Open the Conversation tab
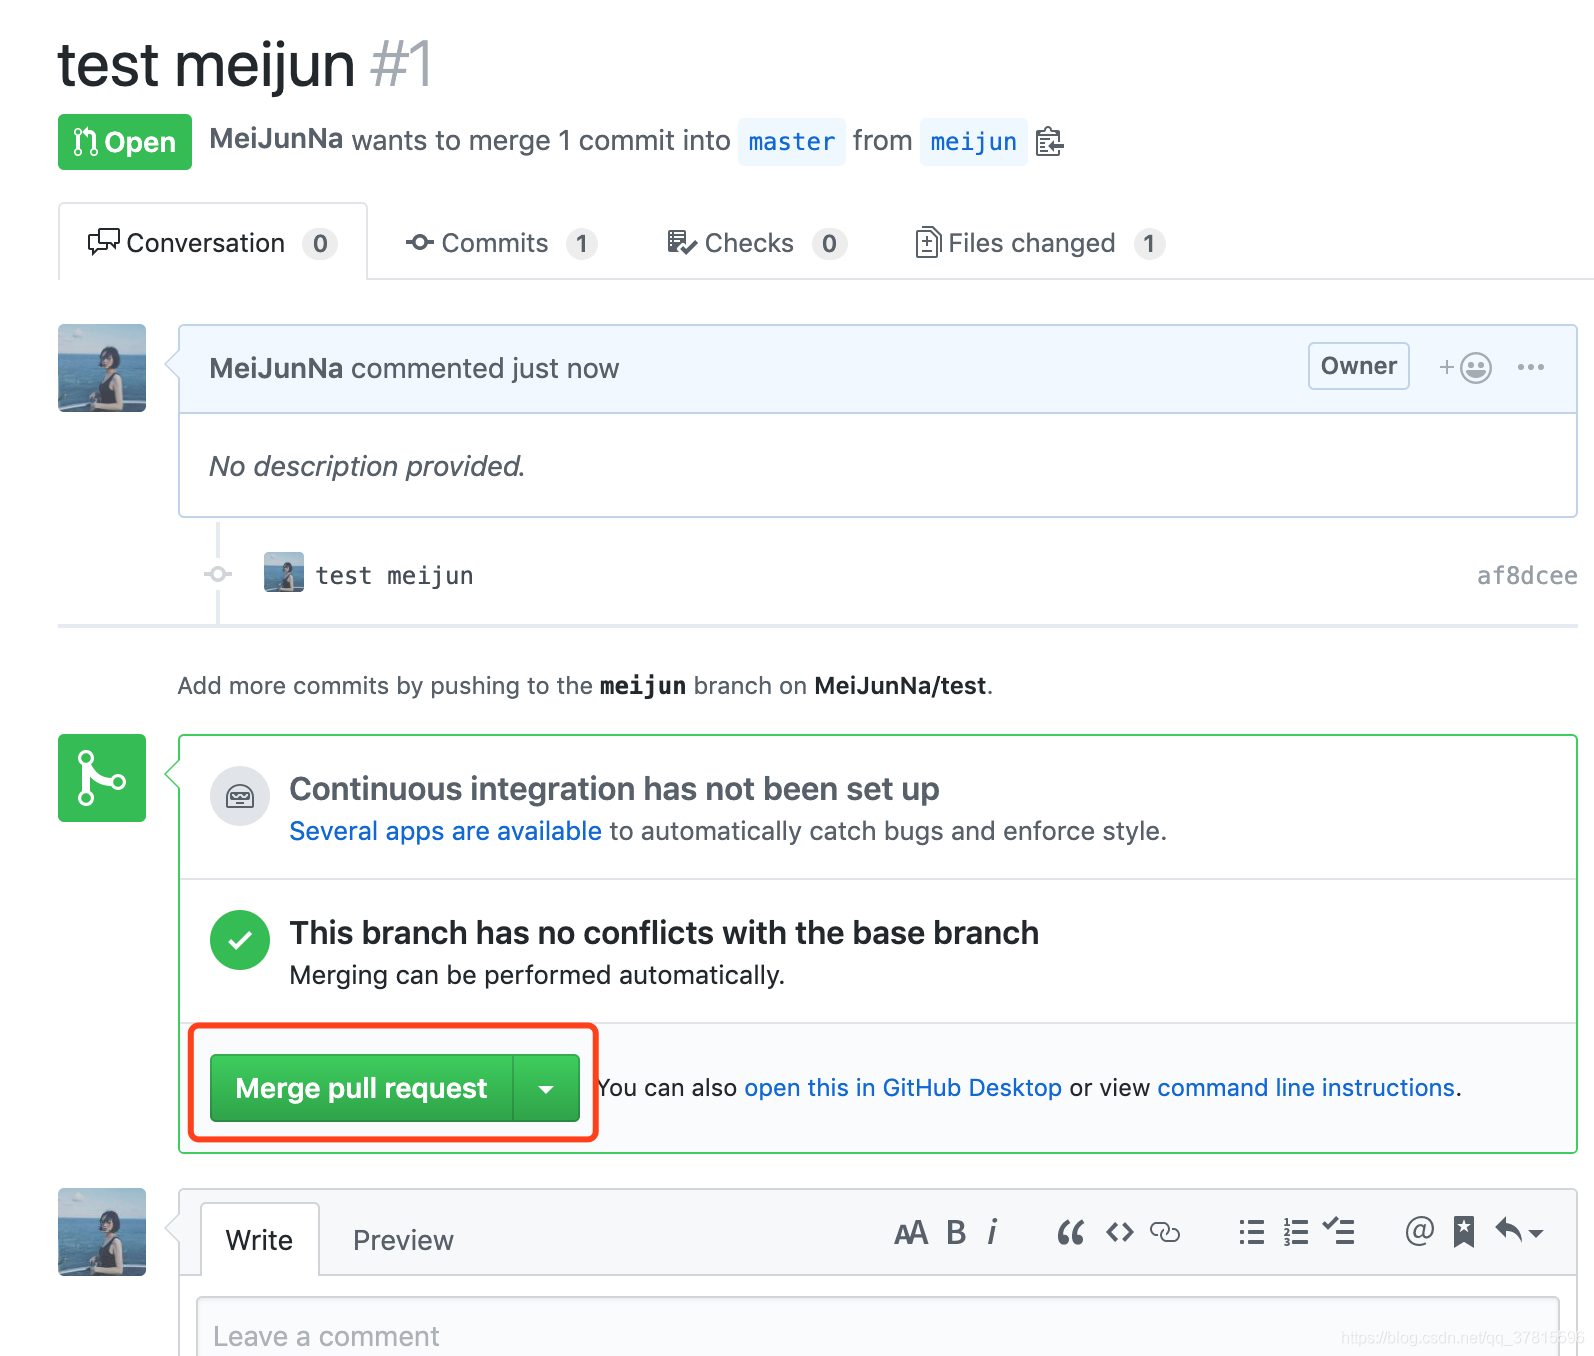The width and height of the screenshot is (1594, 1356). 213,242
